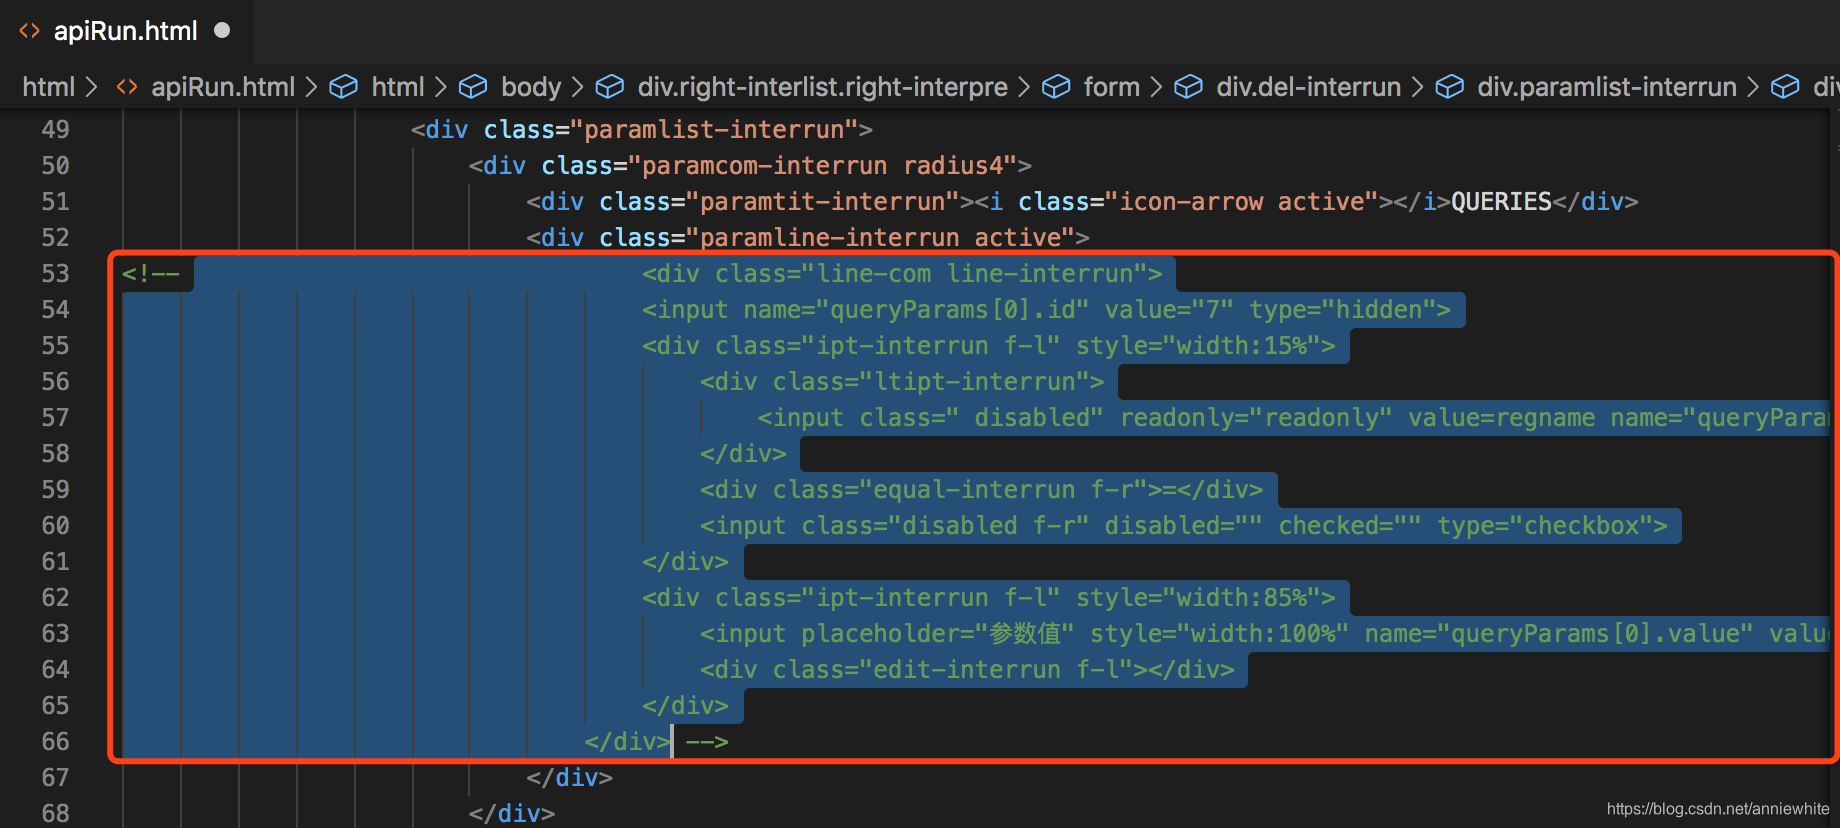Click unsaved-changes dot on apiRun.html tab
The width and height of the screenshot is (1840, 828).
(222, 30)
